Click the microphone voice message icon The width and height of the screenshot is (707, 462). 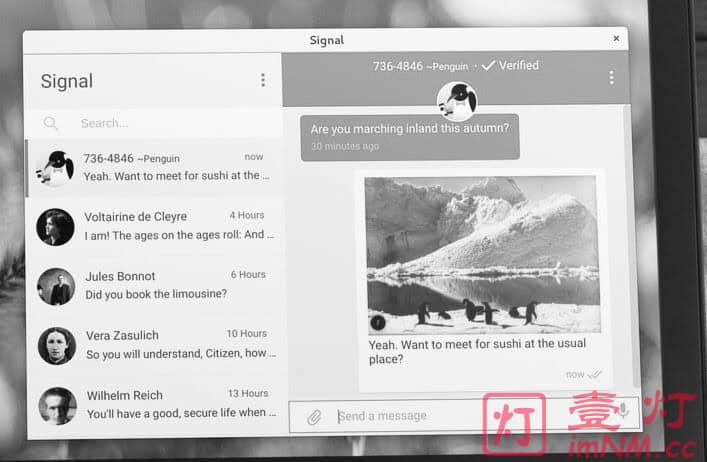point(624,410)
